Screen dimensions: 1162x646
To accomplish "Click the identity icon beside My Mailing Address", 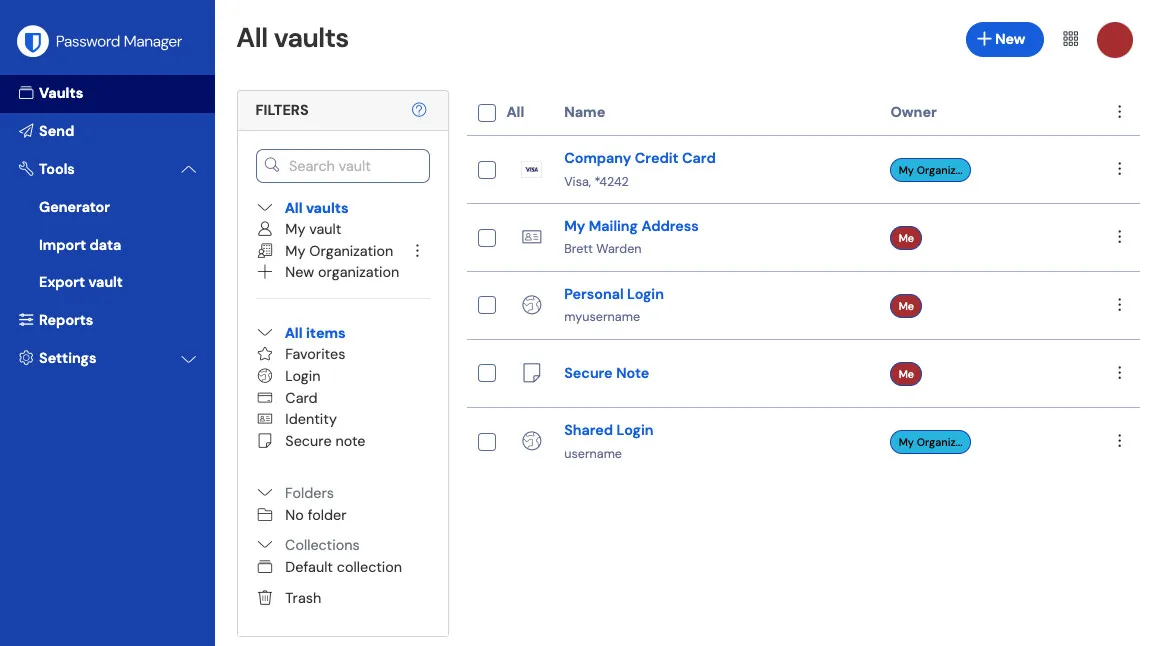I will (531, 237).
